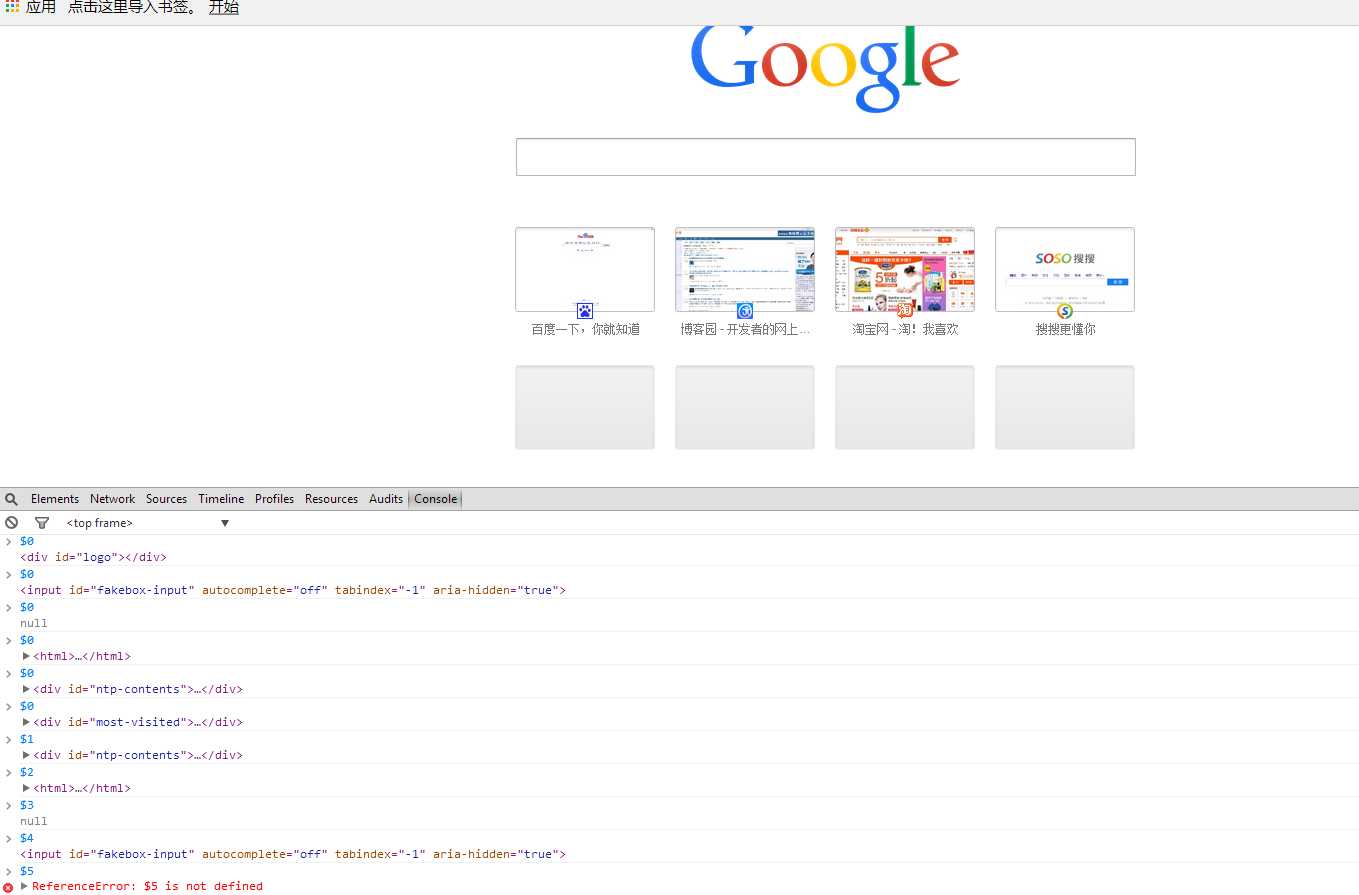Focus the Google search box

pyautogui.click(x=825, y=157)
